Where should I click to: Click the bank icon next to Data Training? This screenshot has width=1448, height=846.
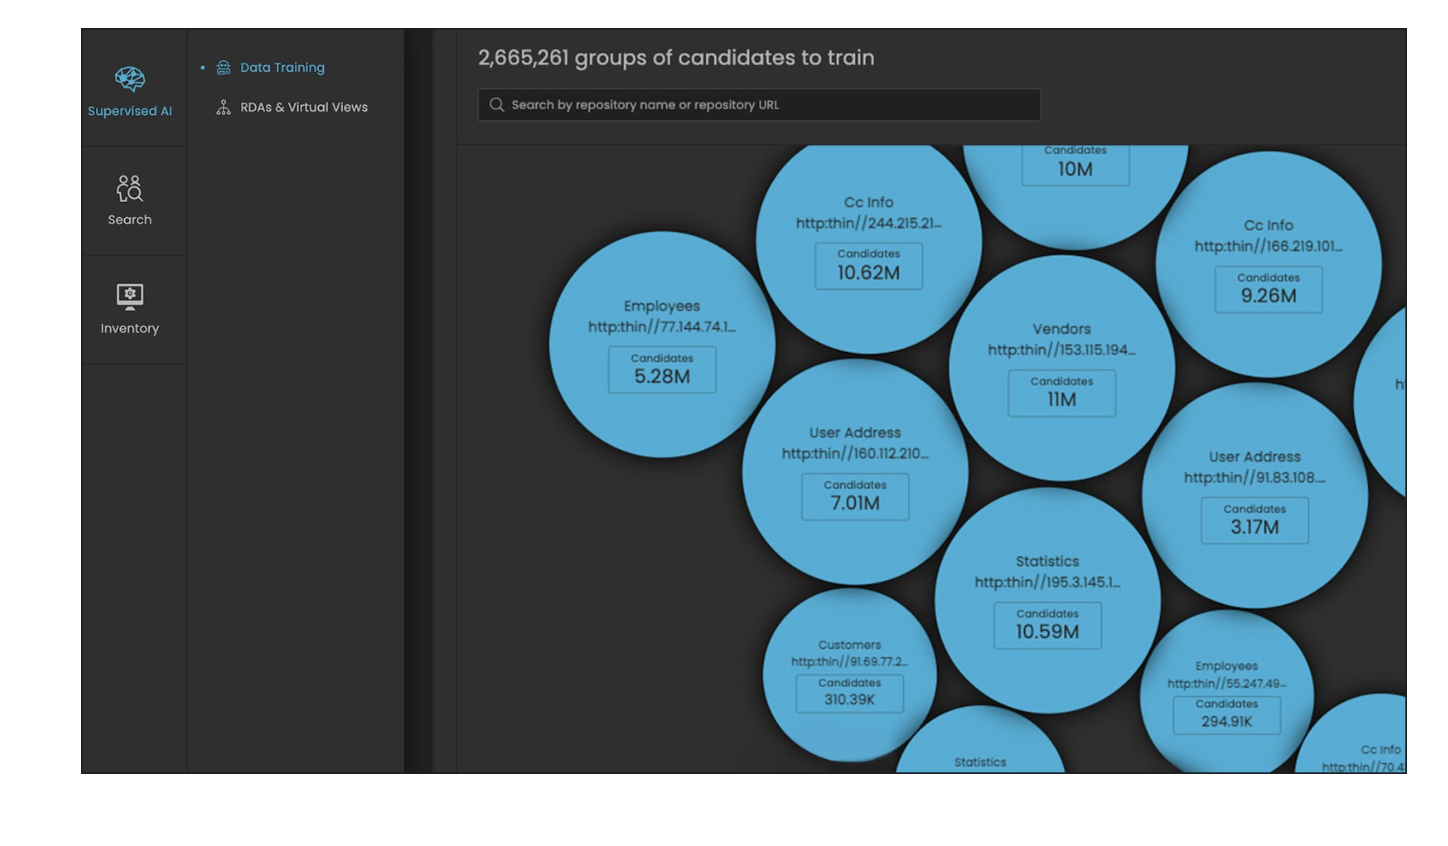(222, 67)
